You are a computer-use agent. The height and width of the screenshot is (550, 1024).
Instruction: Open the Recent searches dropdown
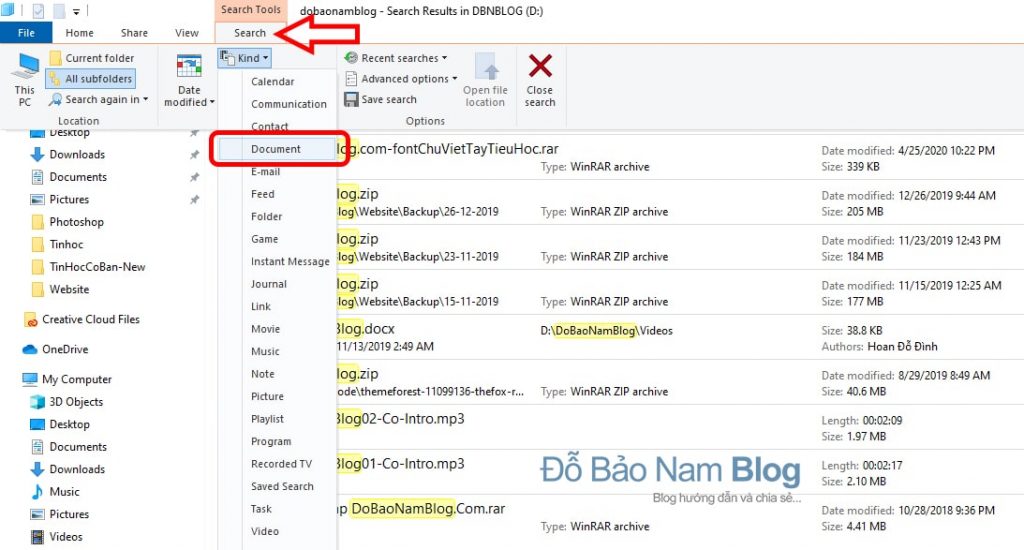tap(396, 58)
